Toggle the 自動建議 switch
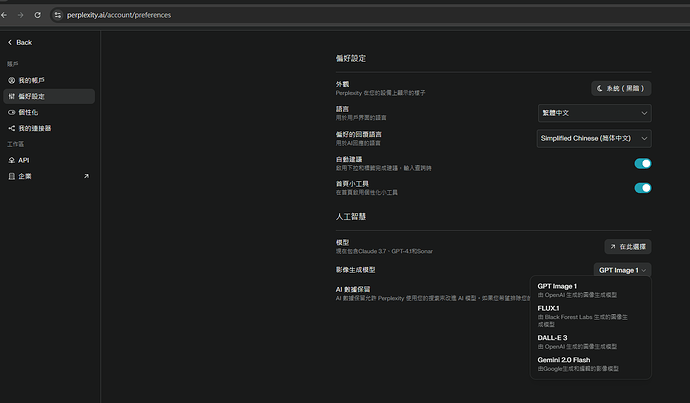 point(642,164)
